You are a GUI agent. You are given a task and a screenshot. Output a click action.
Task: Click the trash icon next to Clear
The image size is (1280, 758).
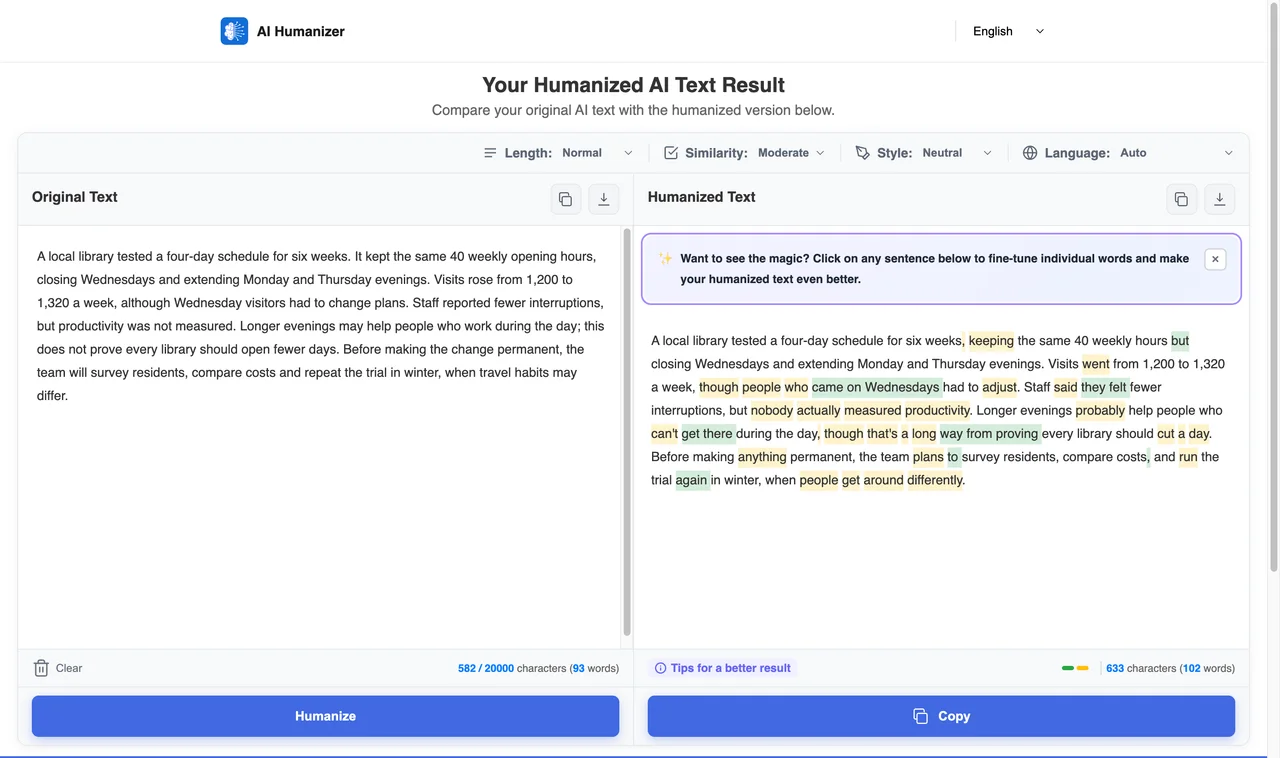(x=41, y=668)
